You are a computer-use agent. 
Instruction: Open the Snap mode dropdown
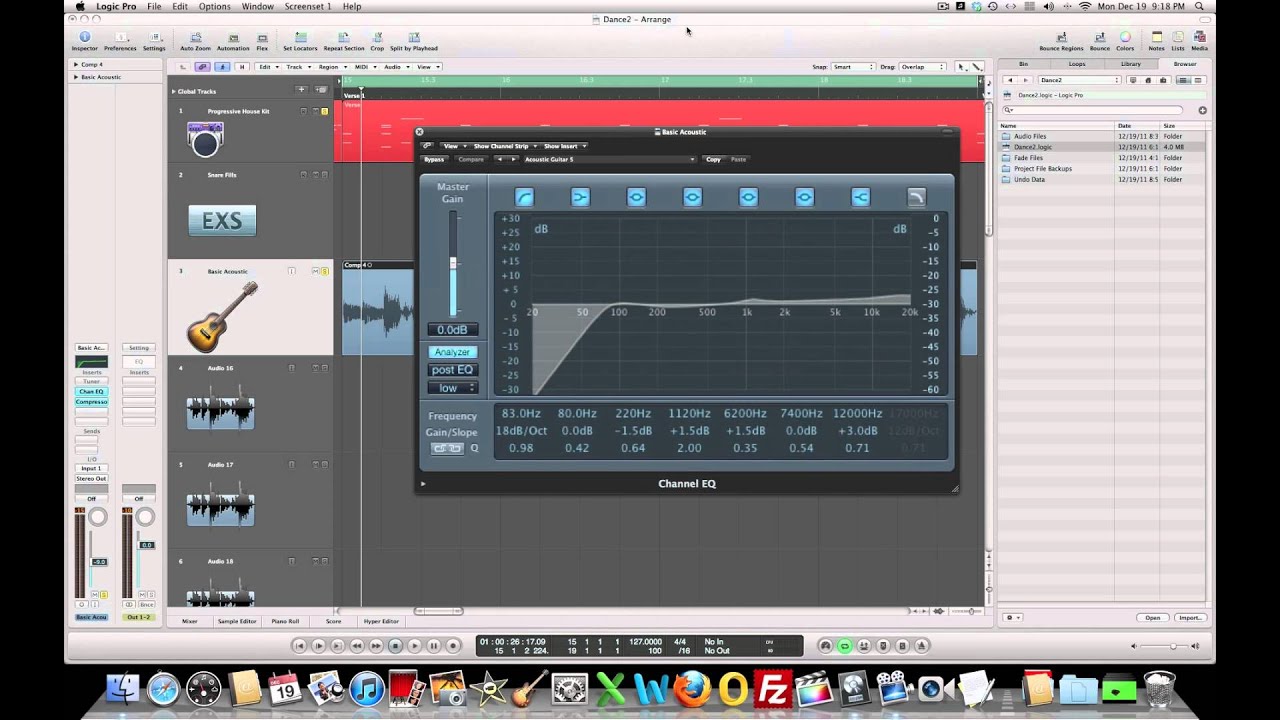coord(853,67)
